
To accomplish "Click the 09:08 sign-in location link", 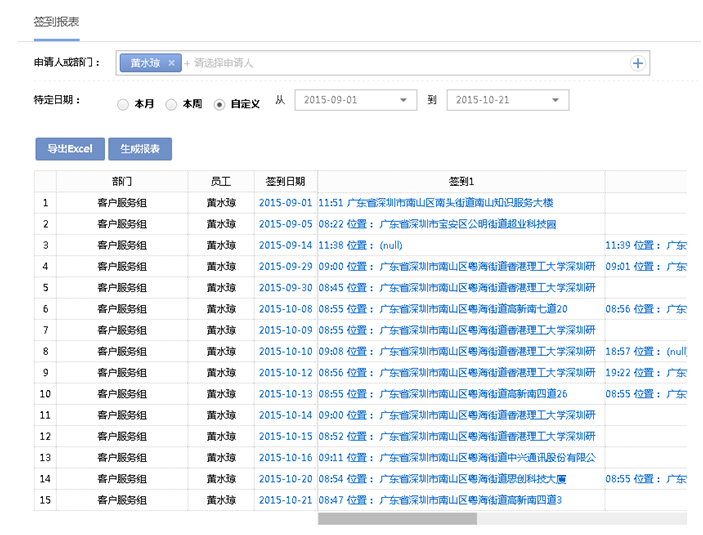I will pos(457,351).
